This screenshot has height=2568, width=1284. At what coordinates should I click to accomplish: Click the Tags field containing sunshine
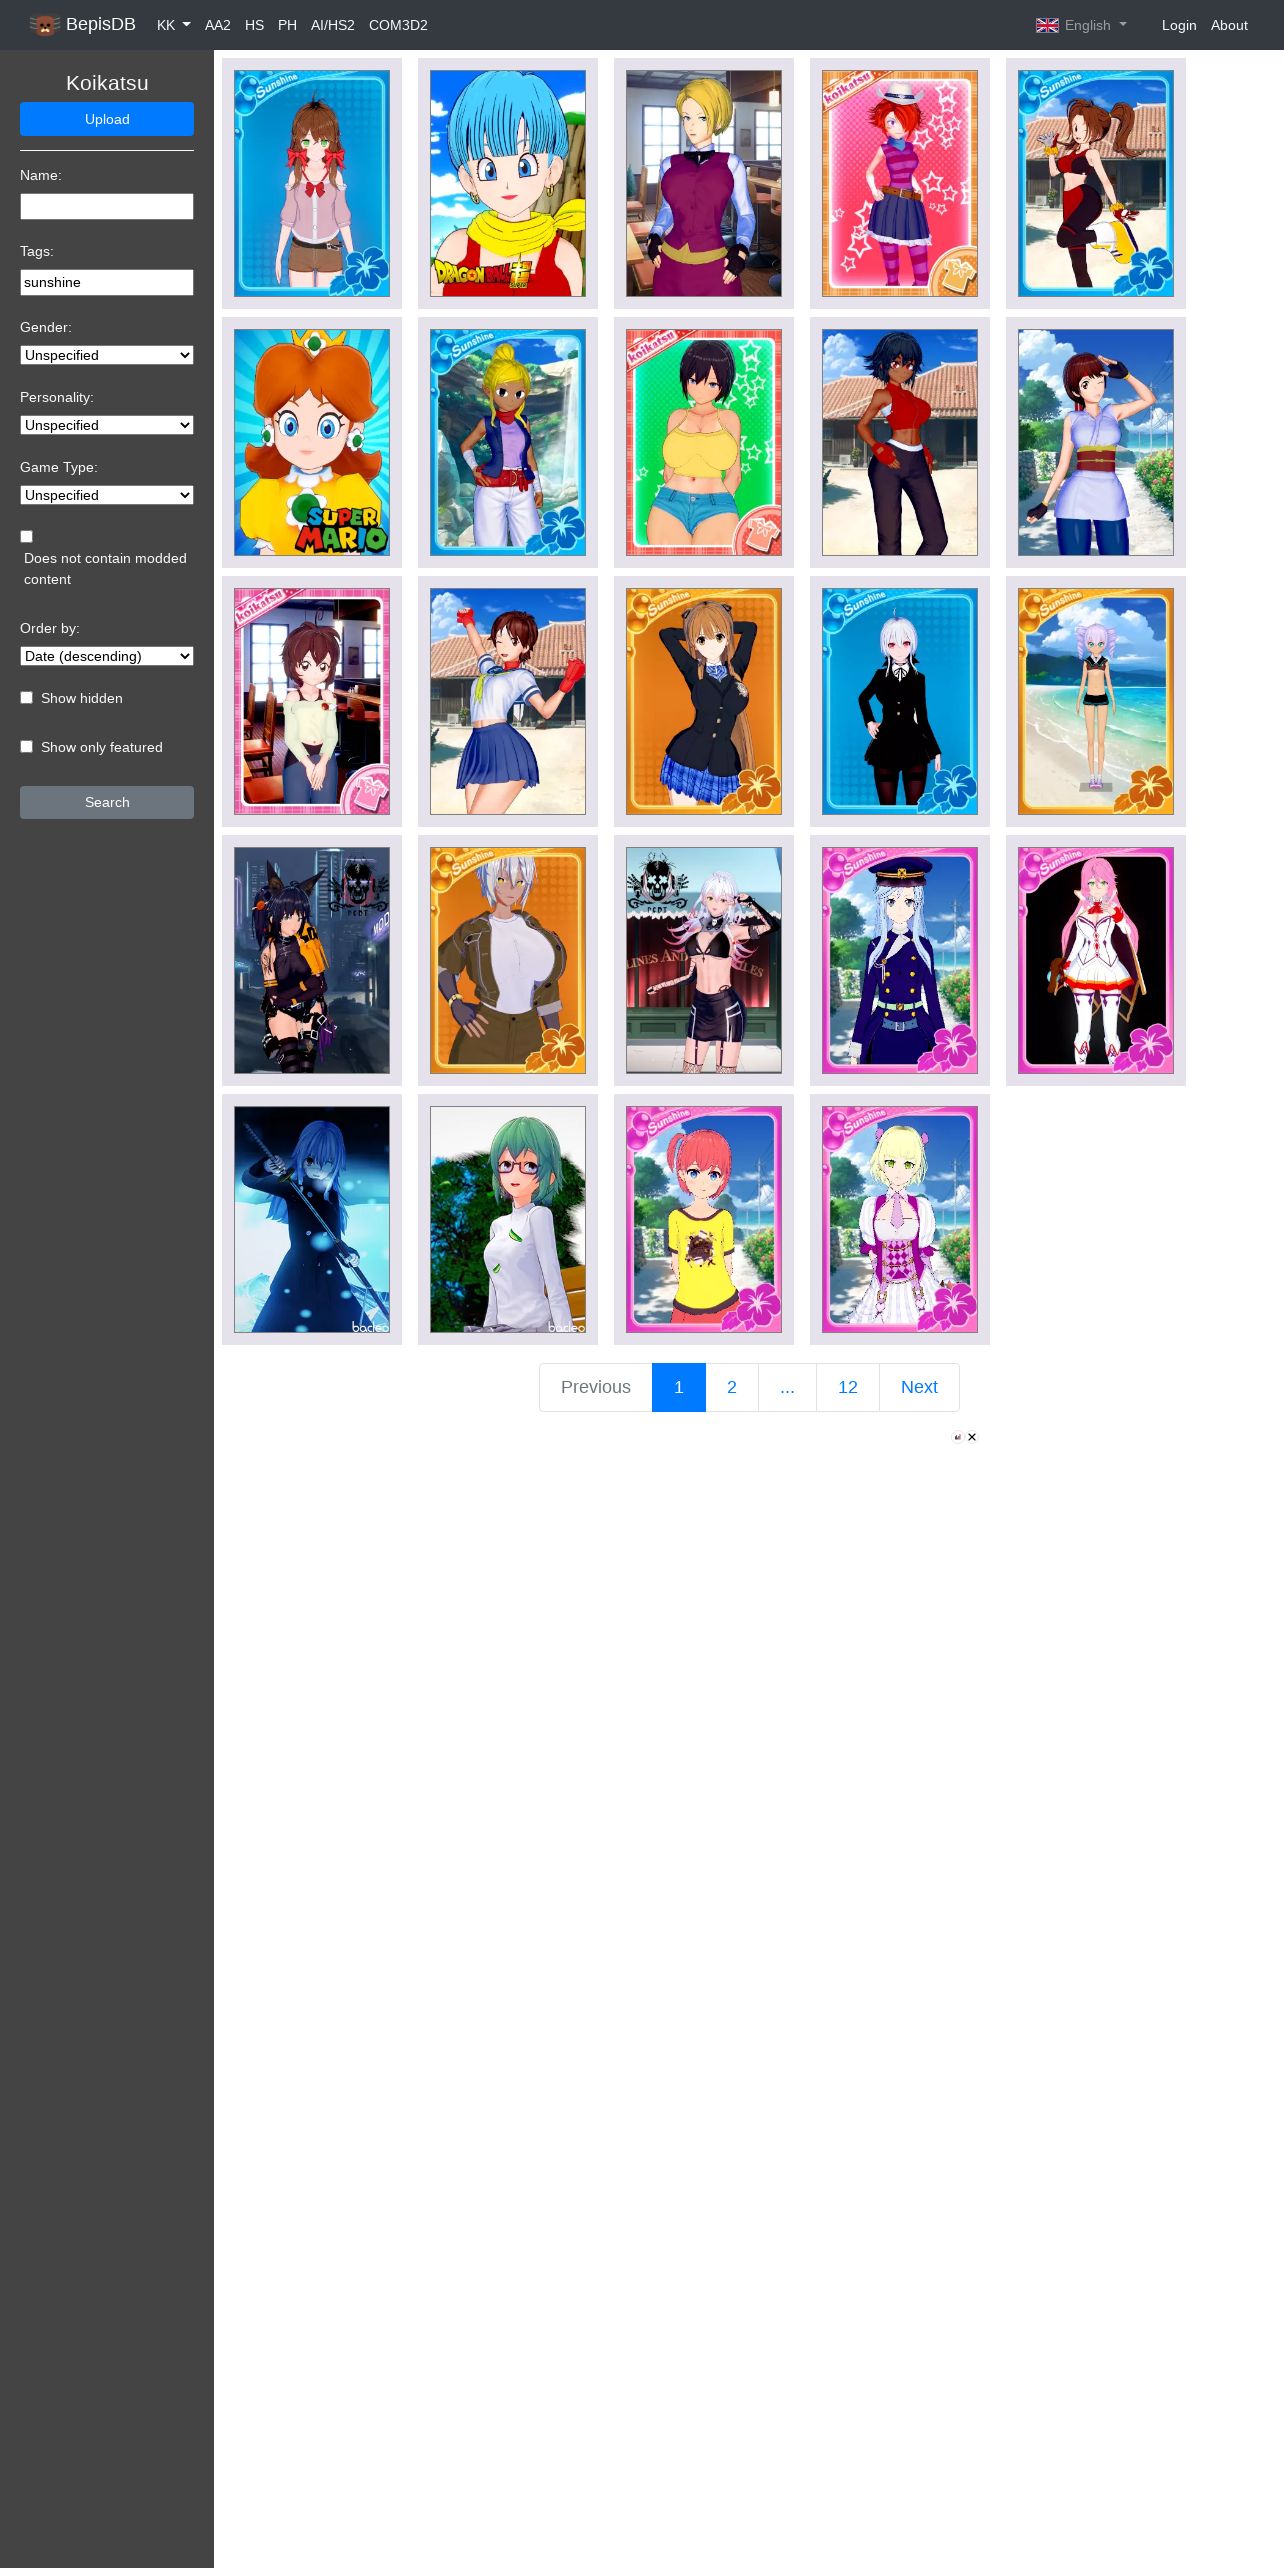tap(107, 282)
